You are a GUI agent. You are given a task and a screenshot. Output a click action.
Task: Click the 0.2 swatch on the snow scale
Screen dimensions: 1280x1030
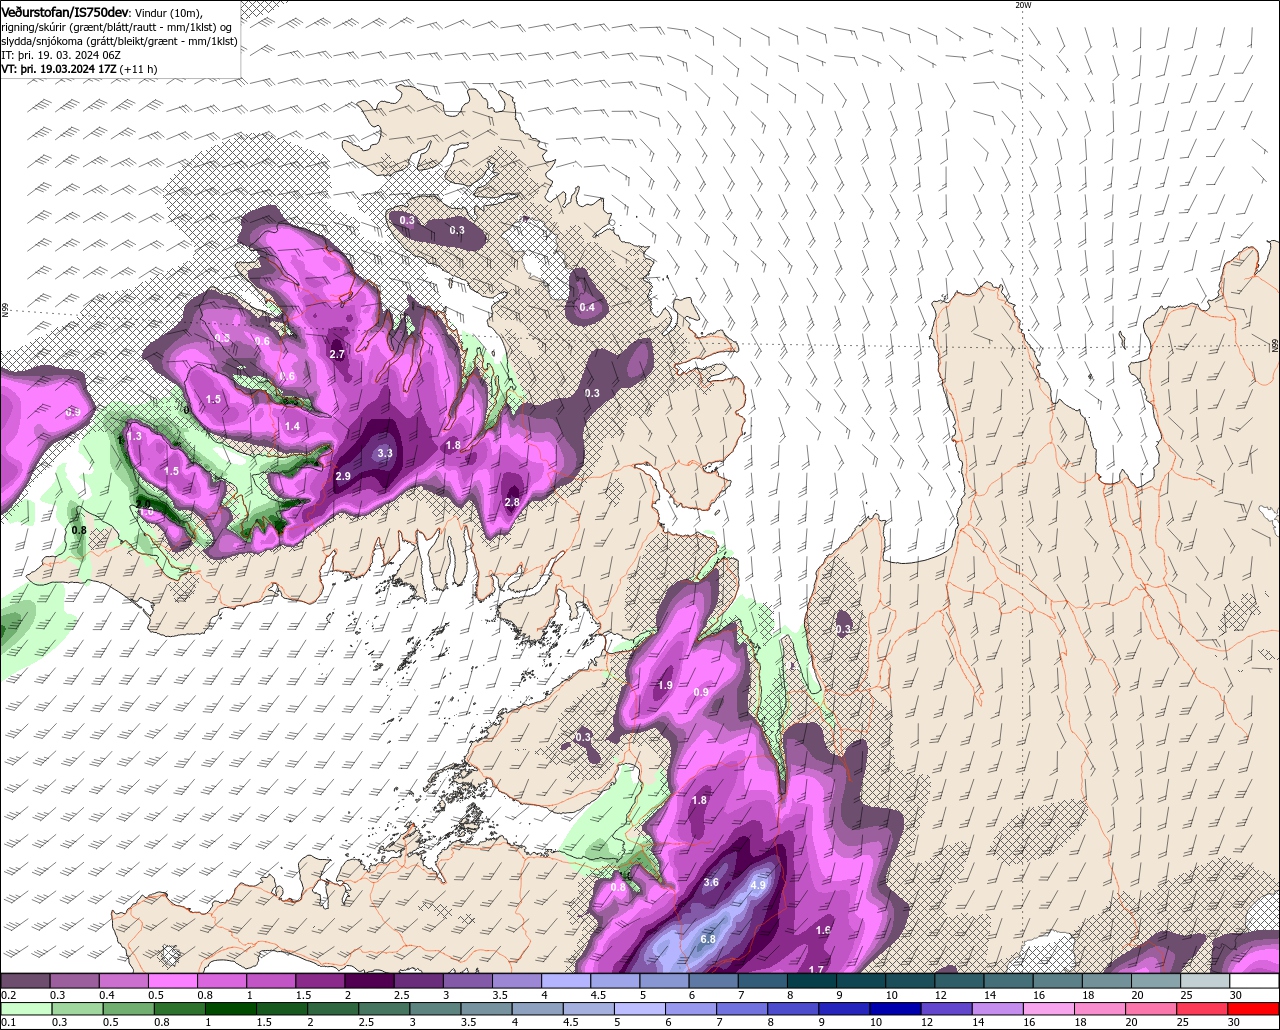pos(25,981)
